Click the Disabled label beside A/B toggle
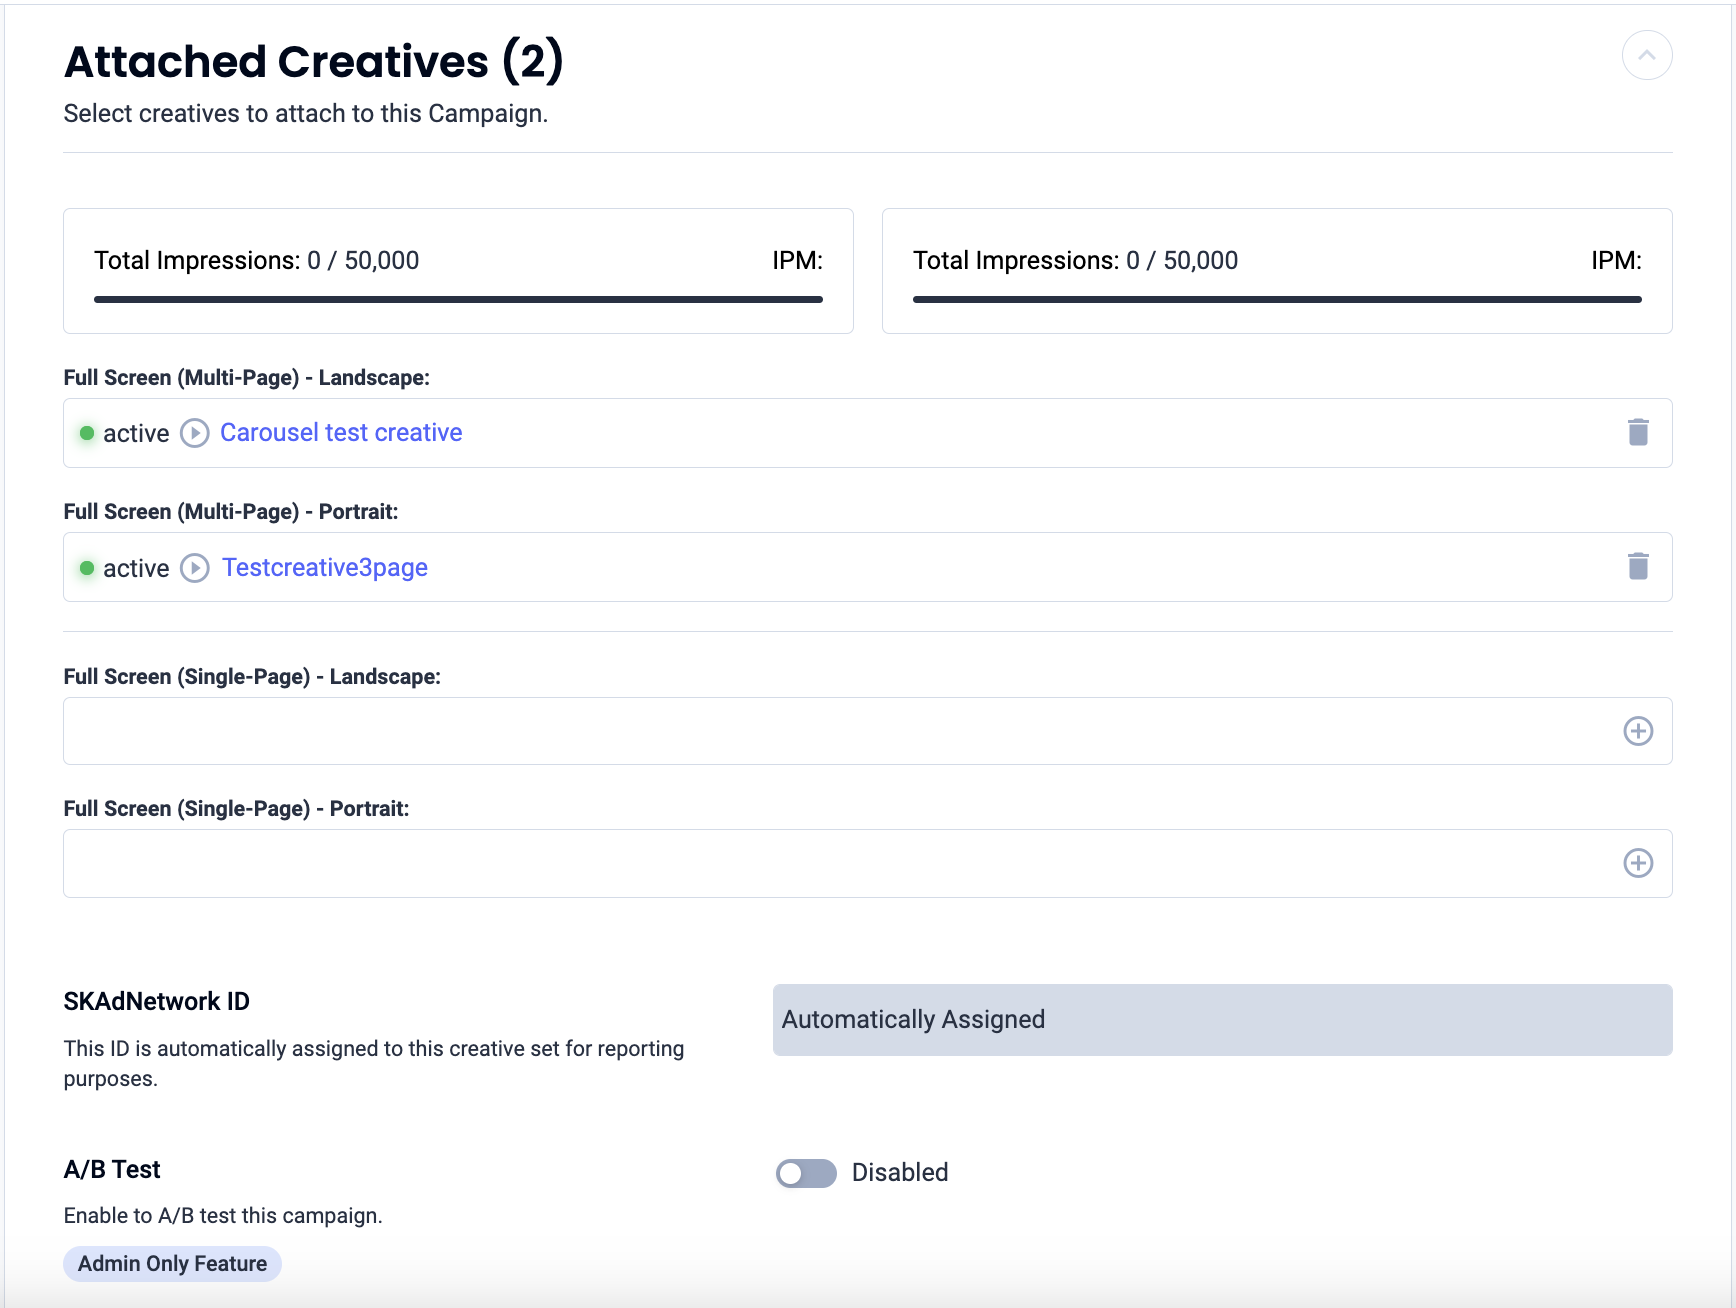The height and width of the screenshot is (1308, 1736). [900, 1172]
